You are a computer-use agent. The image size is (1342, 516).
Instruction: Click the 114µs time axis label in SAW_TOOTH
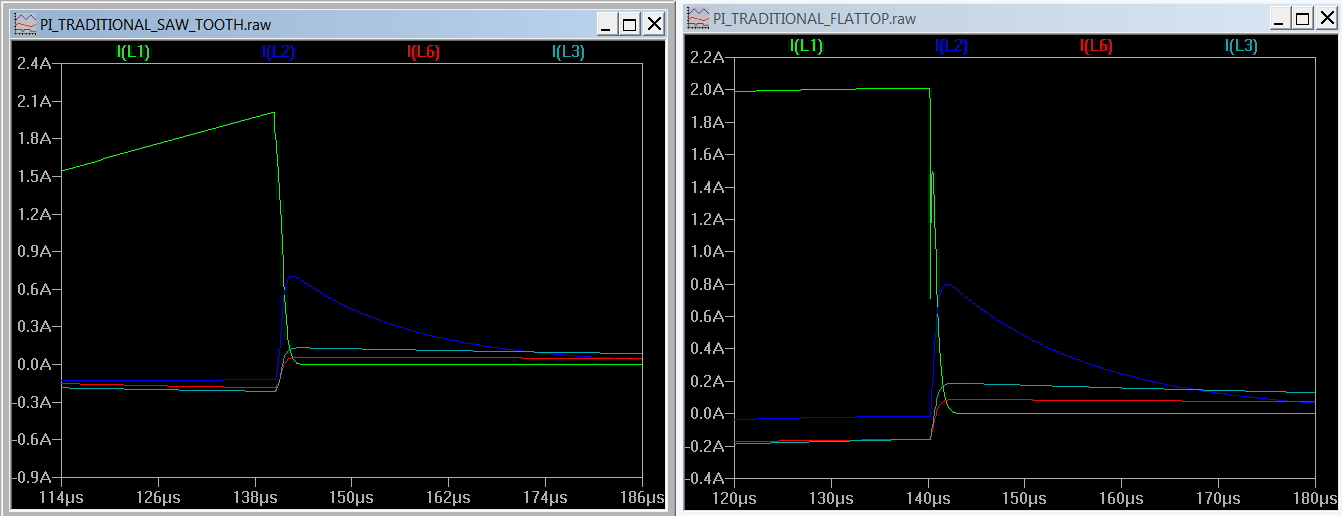tap(62, 497)
